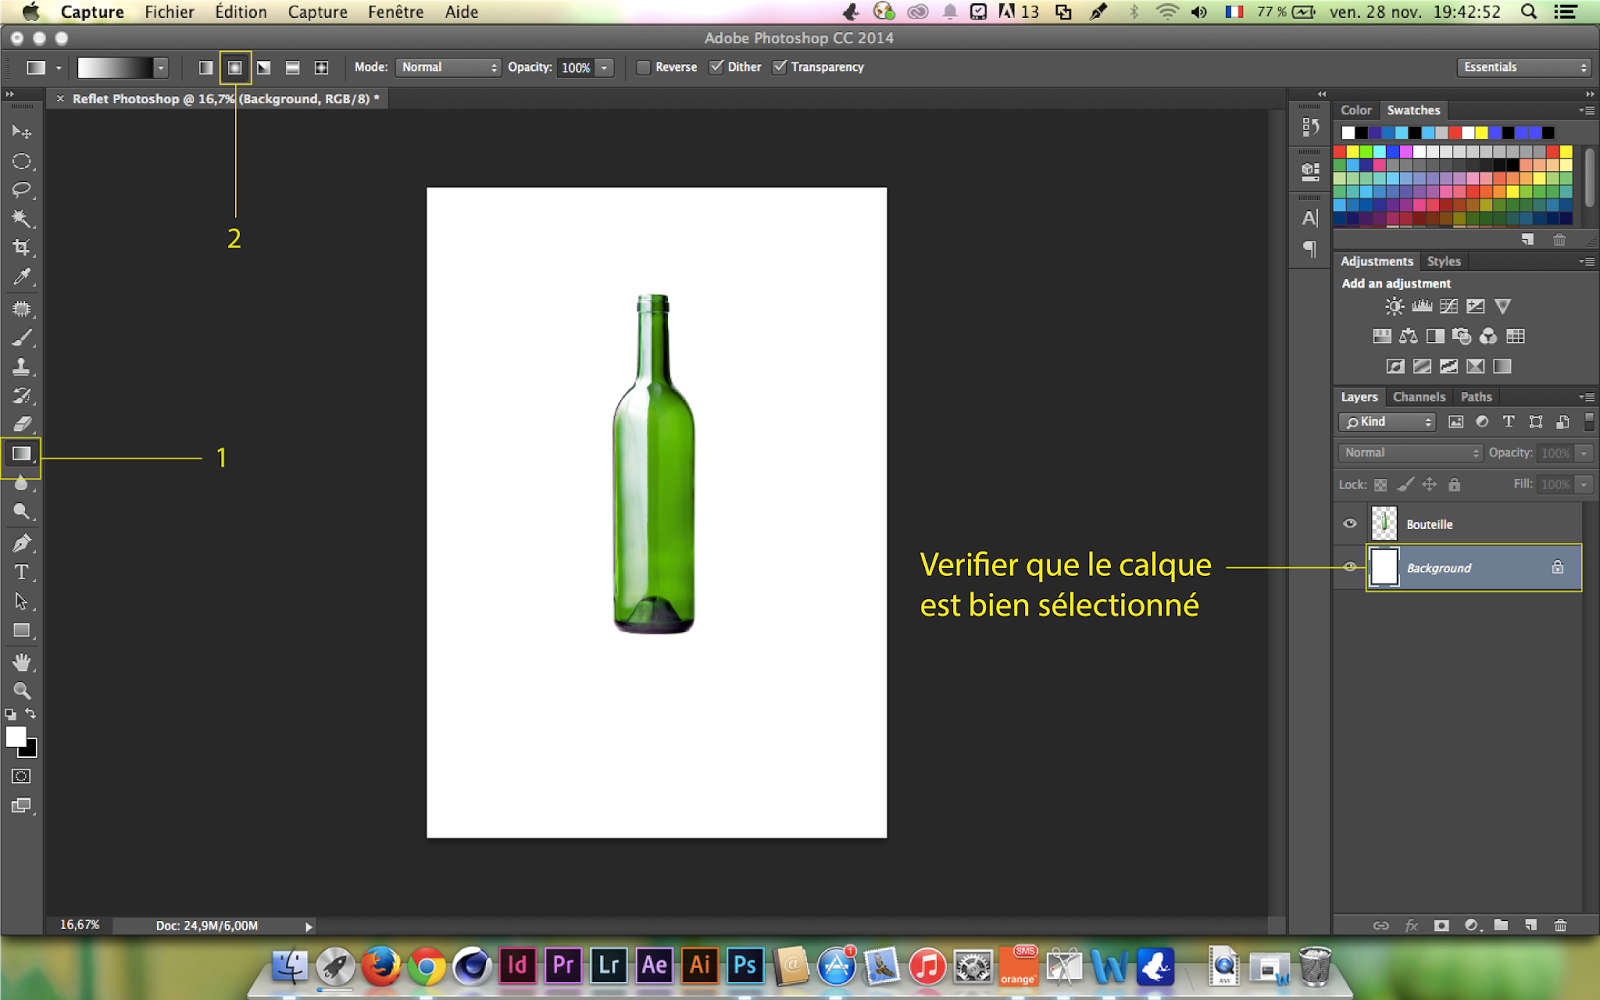Close the Reflet Photoshop document tab
This screenshot has height=1000, width=1600.
[60, 99]
